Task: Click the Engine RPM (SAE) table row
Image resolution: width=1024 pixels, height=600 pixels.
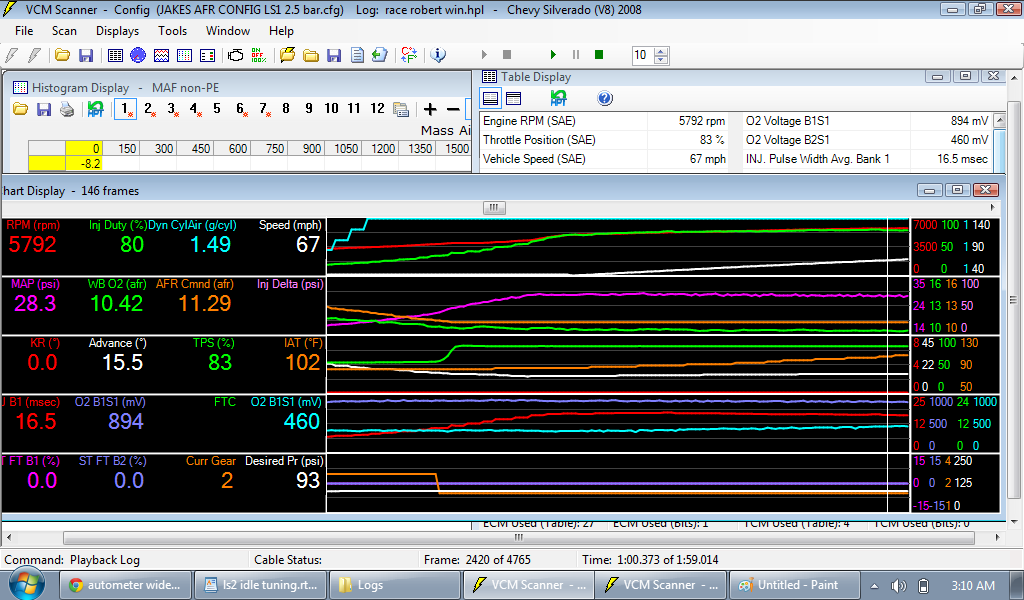Action: pos(605,121)
